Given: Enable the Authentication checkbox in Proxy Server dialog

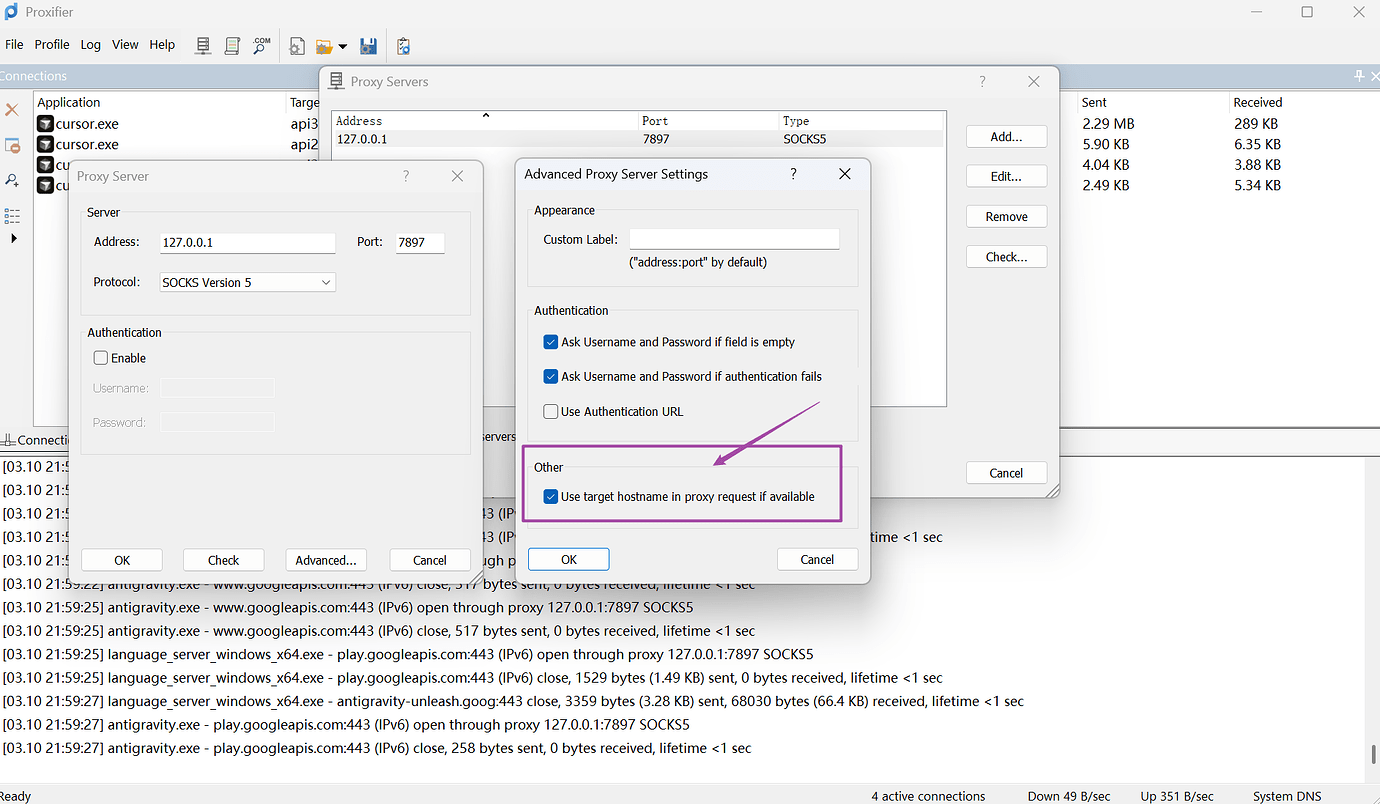Looking at the screenshot, I should (x=101, y=358).
